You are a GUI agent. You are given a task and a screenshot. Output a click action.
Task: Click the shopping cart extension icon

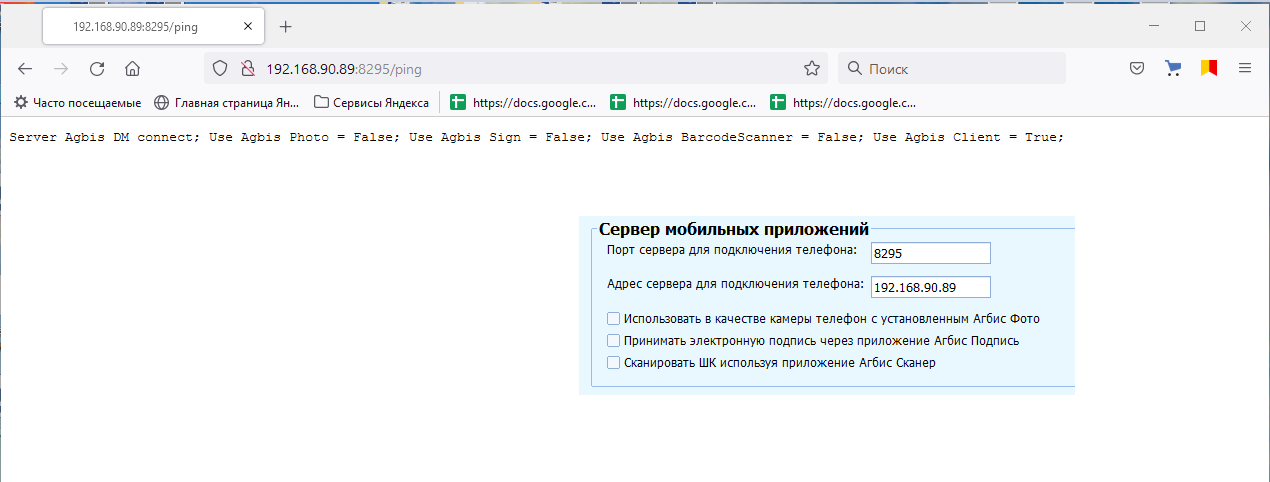click(1173, 69)
